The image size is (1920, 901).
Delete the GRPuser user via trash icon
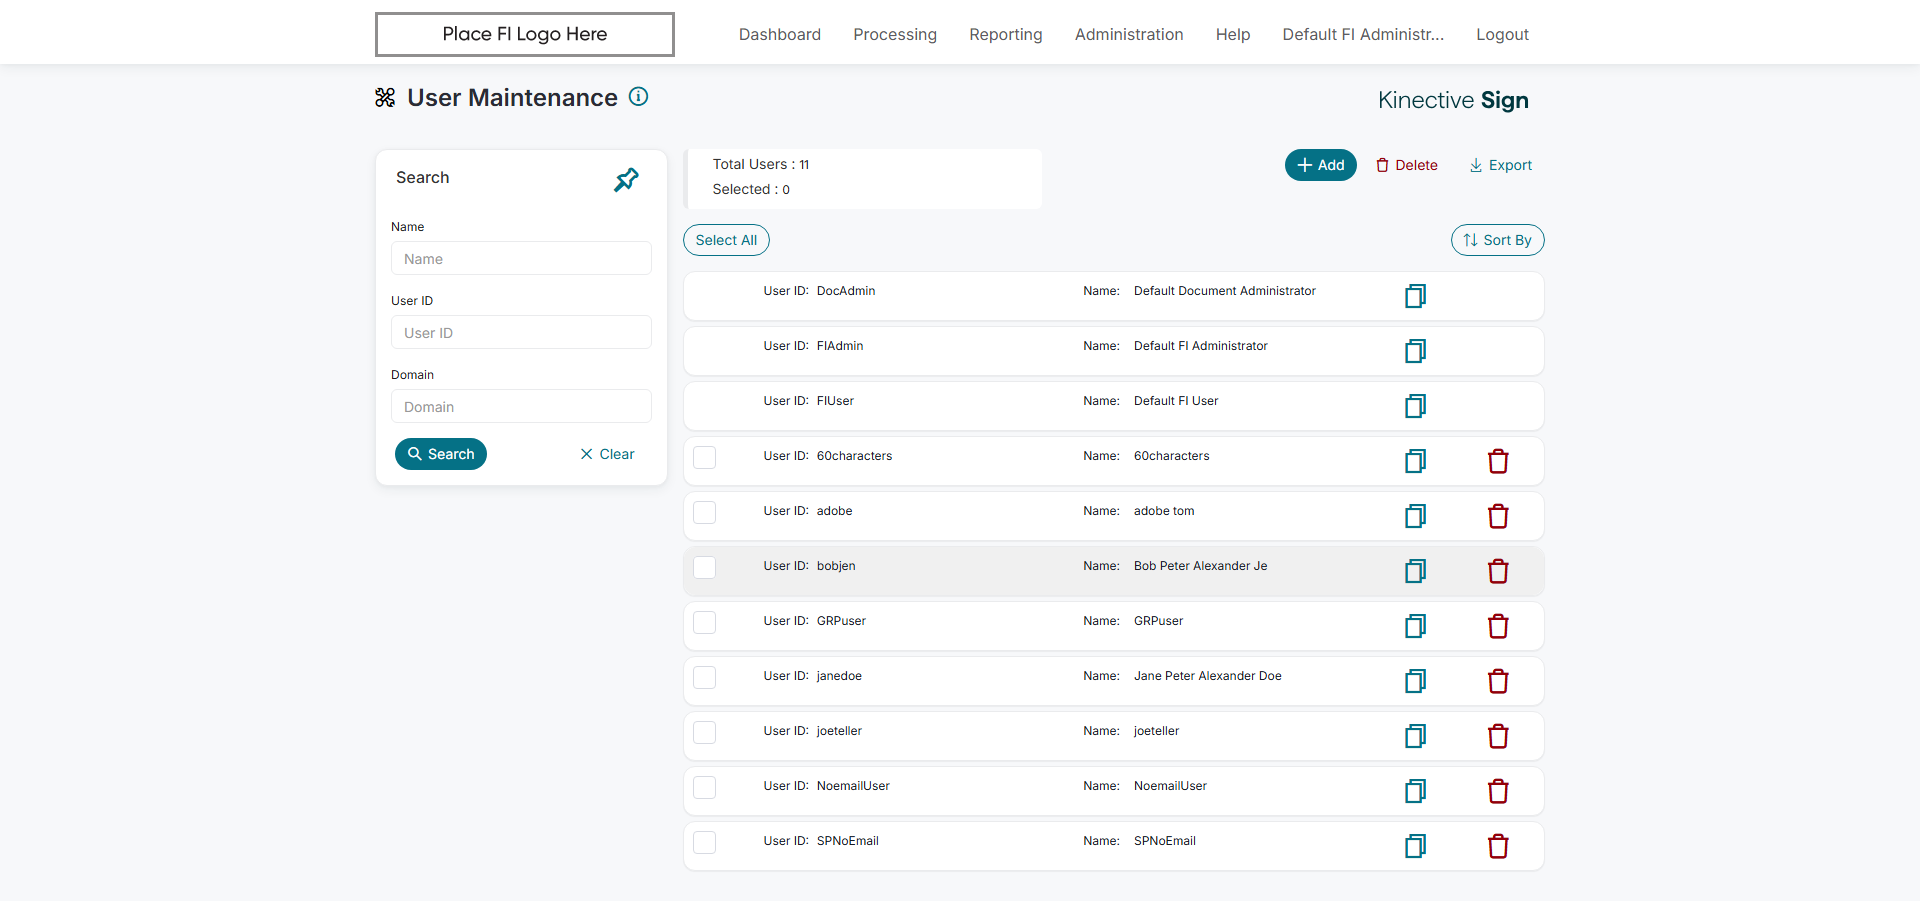pos(1498,626)
